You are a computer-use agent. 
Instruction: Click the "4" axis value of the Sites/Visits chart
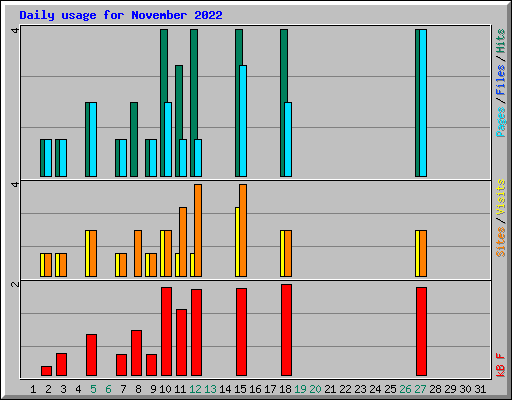pyautogui.click(x=15, y=184)
